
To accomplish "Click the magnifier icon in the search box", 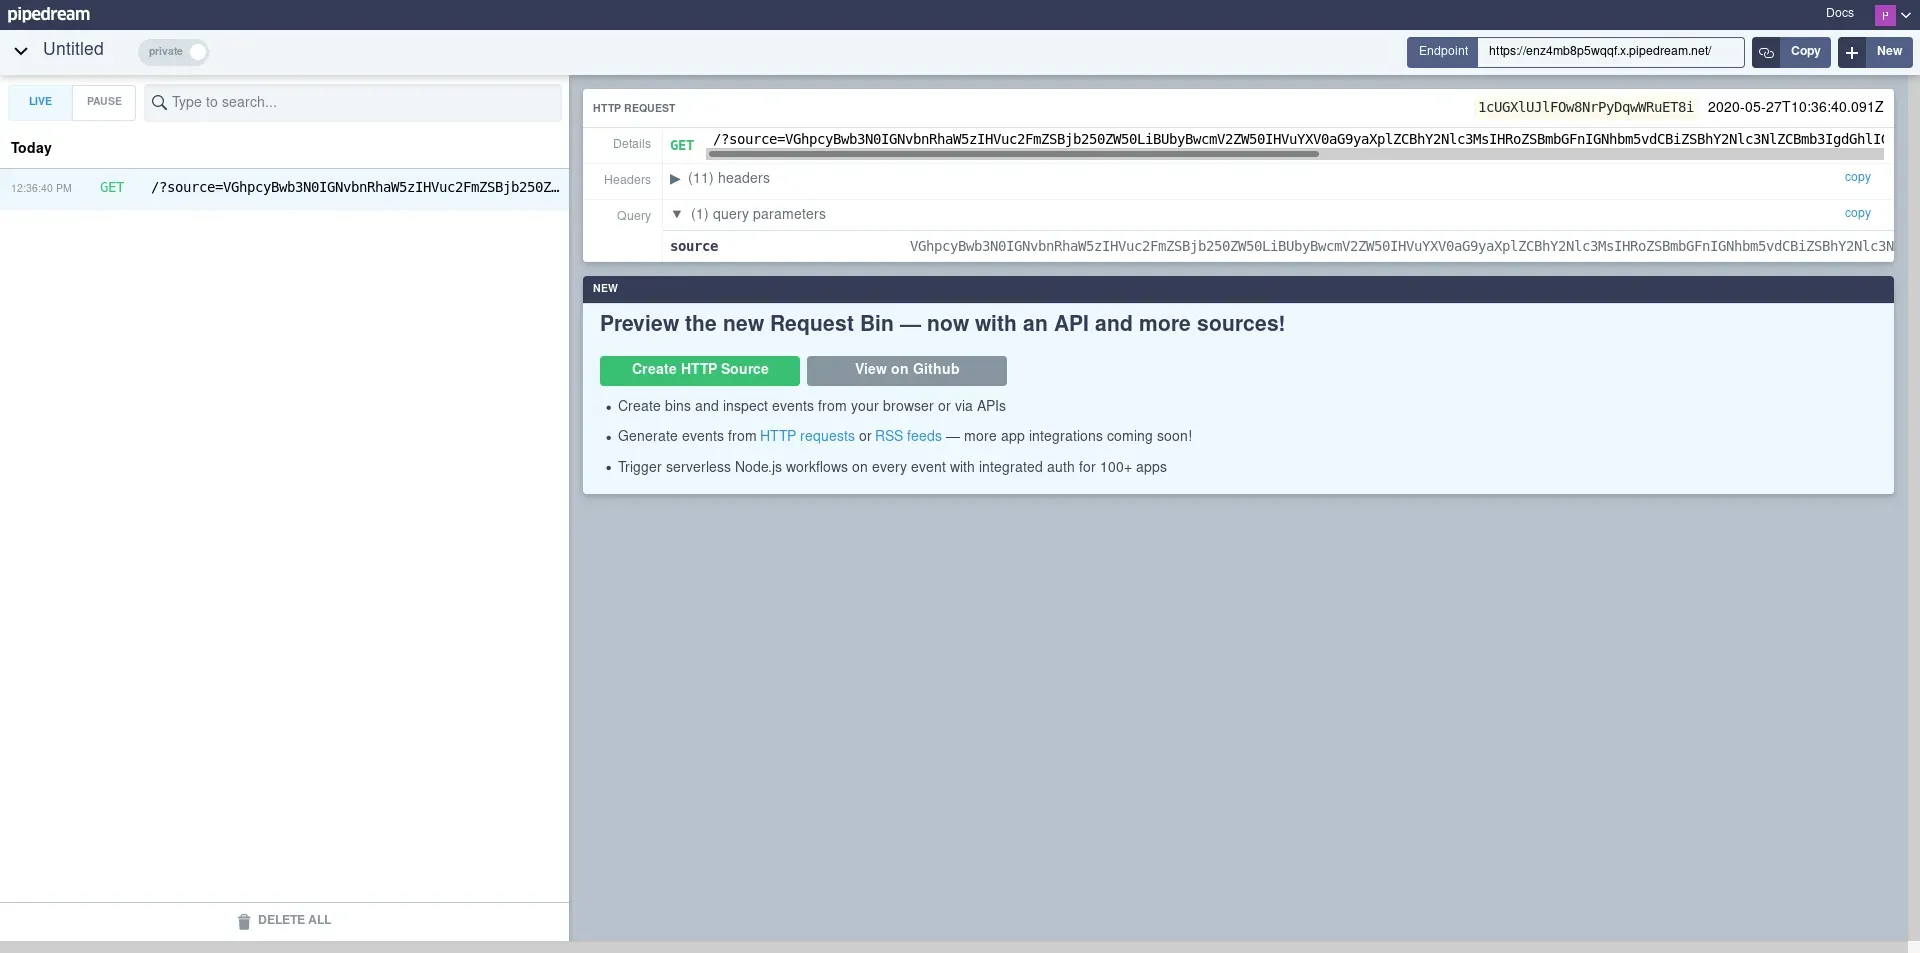I will [159, 102].
